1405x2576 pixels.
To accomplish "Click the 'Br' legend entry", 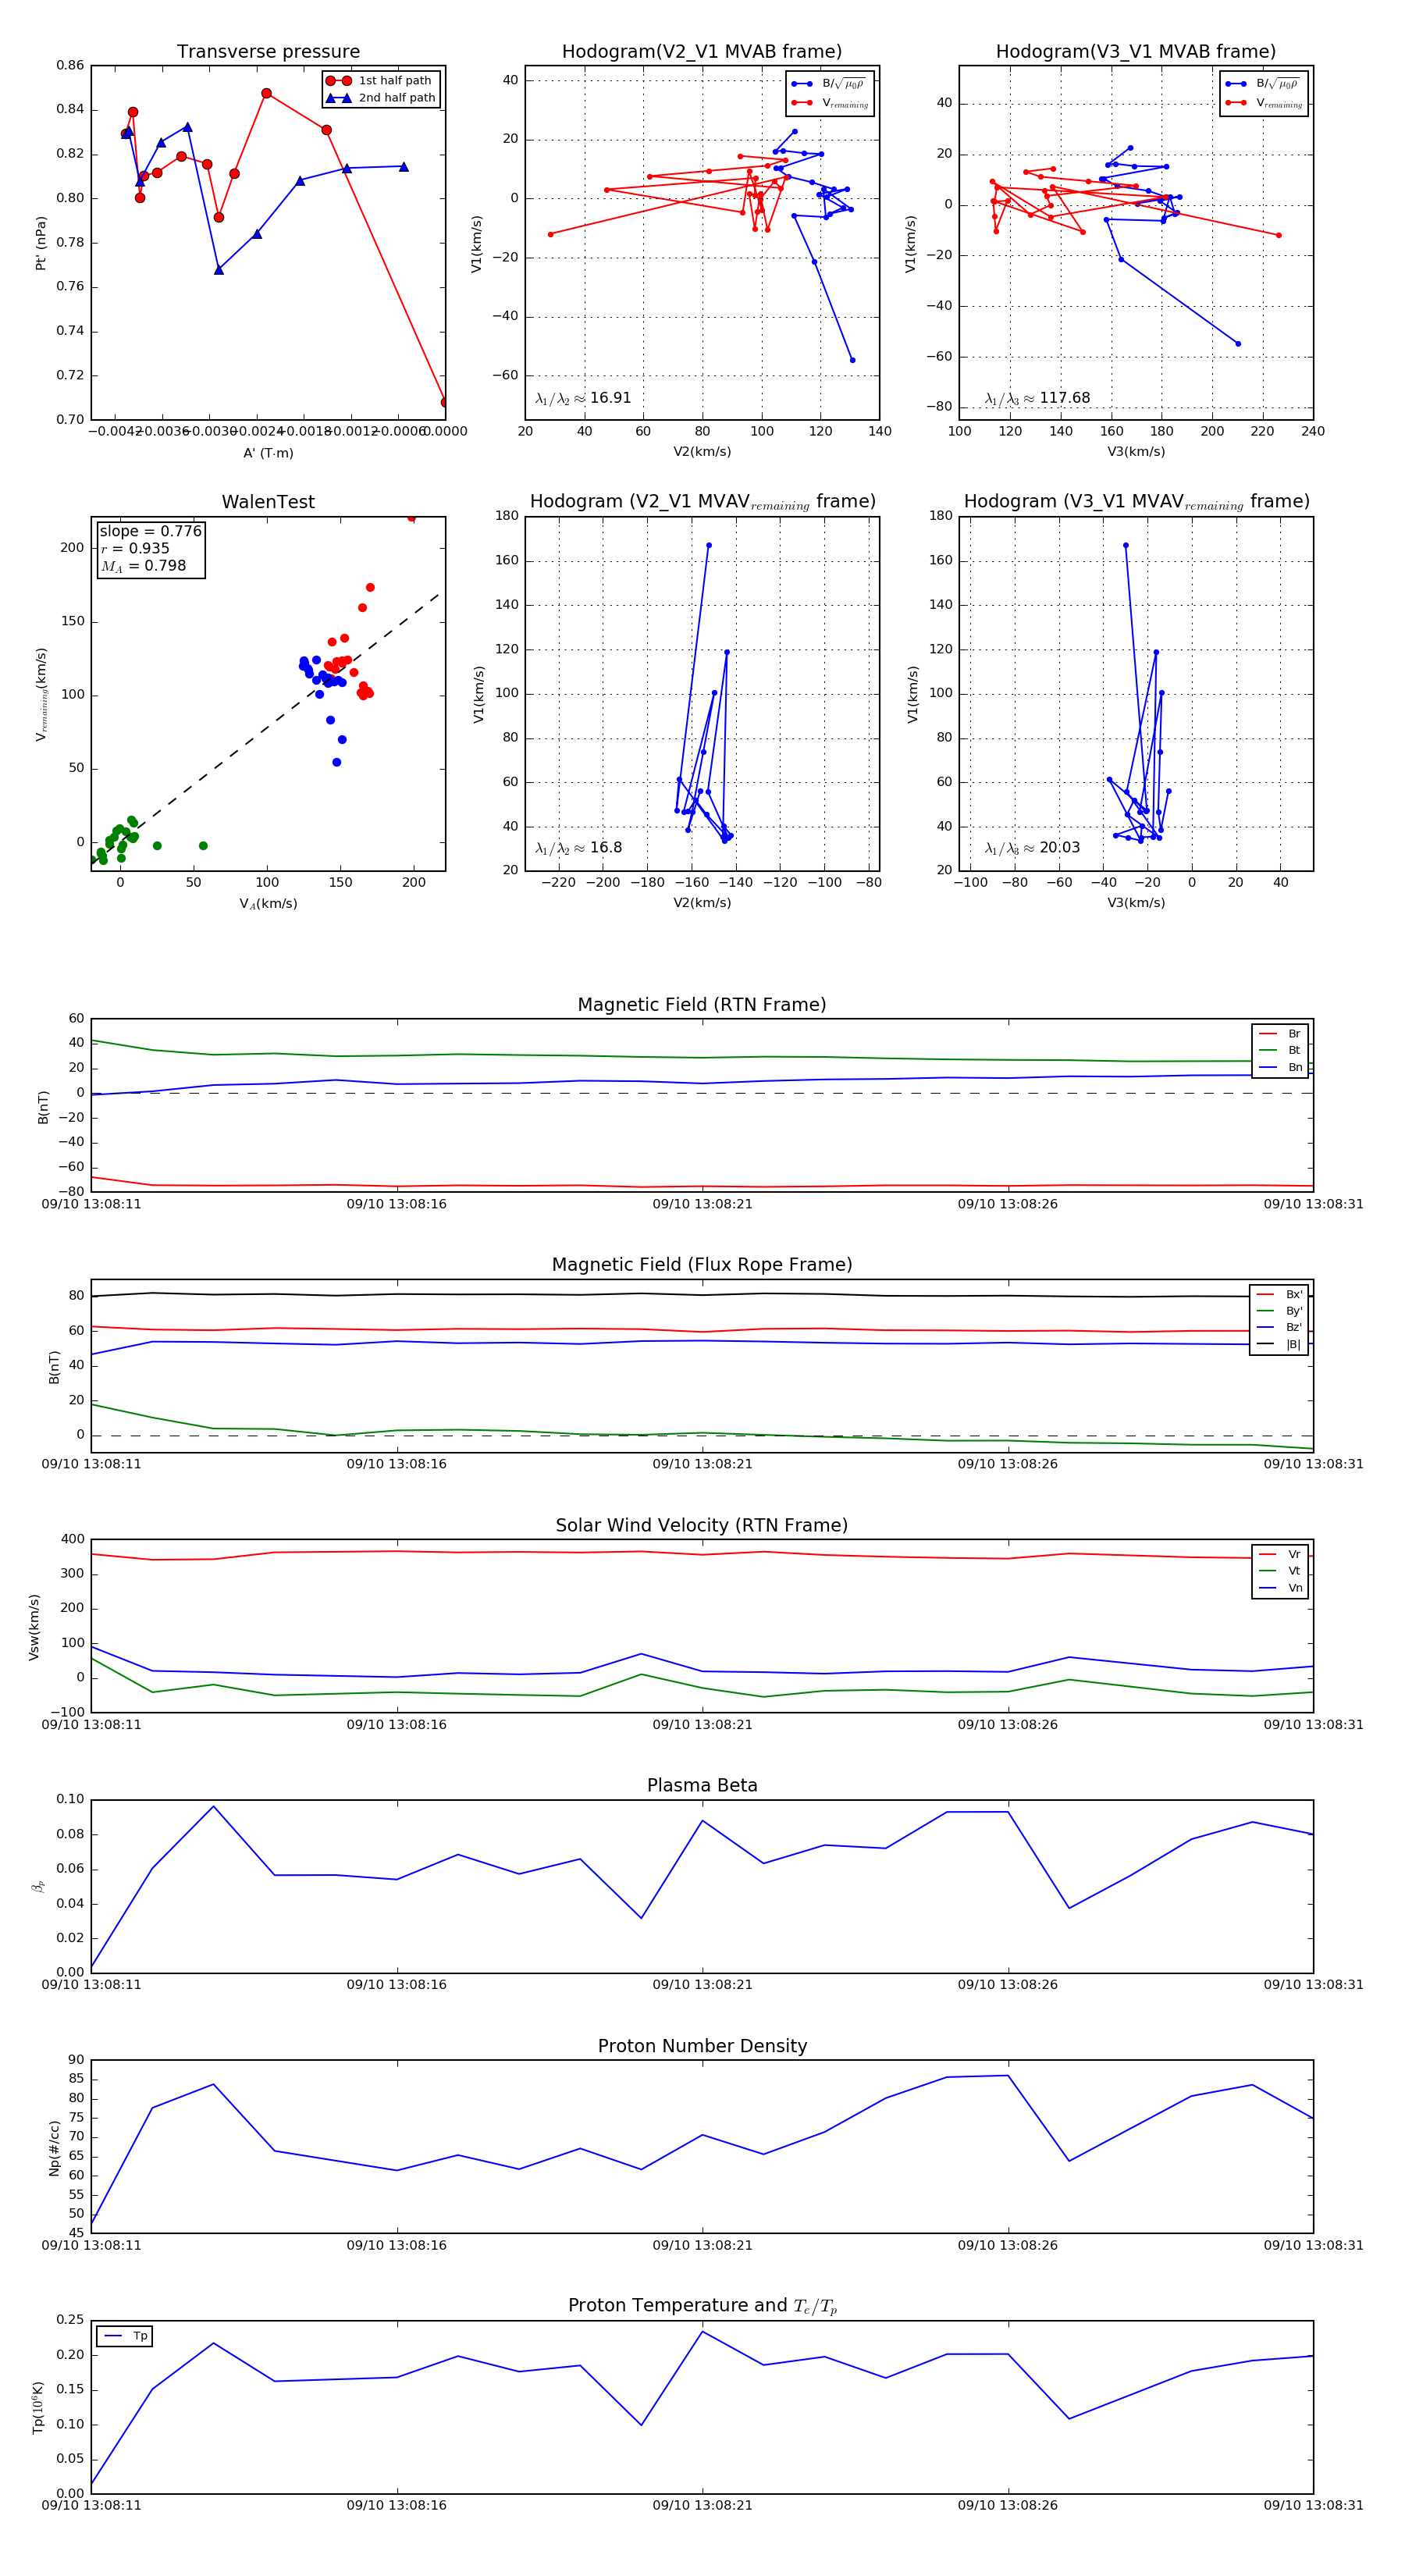I will point(1280,1034).
